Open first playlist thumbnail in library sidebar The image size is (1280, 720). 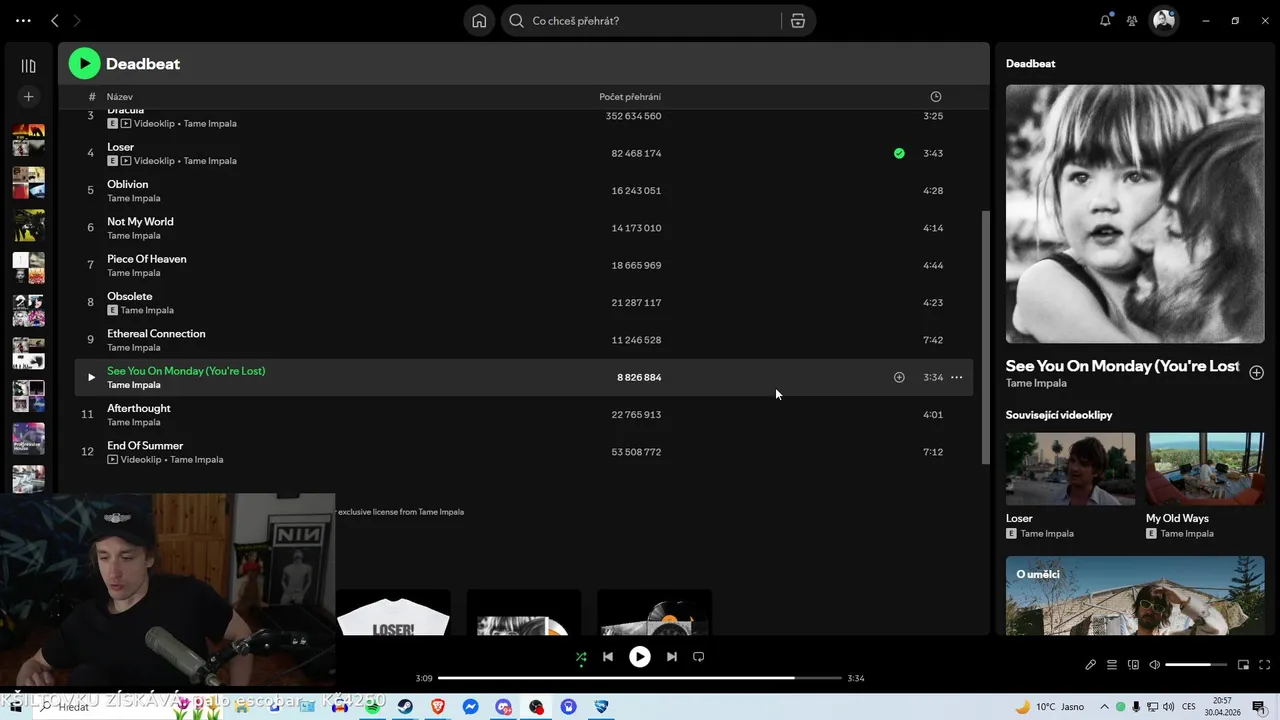(x=28, y=140)
